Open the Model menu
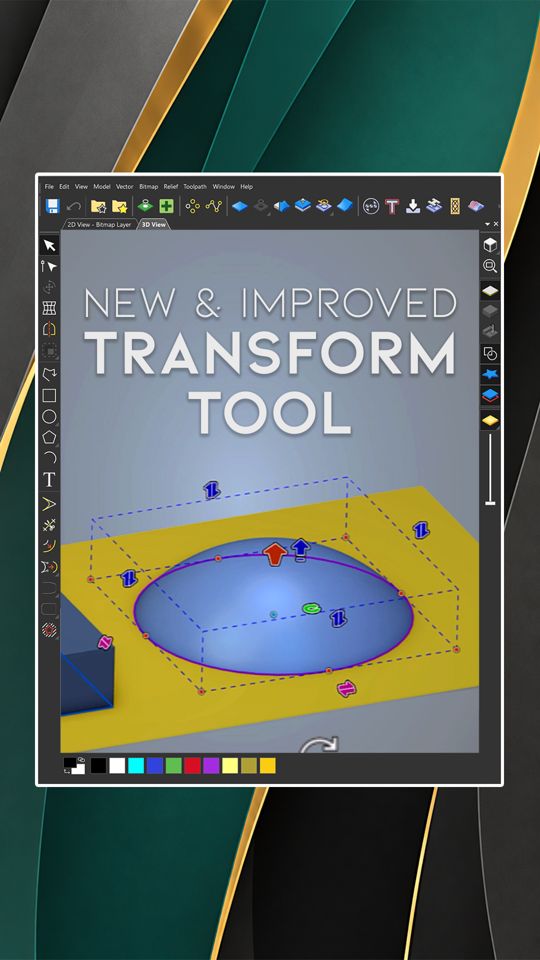Viewport: 540px width, 960px height. coord(102,186)
